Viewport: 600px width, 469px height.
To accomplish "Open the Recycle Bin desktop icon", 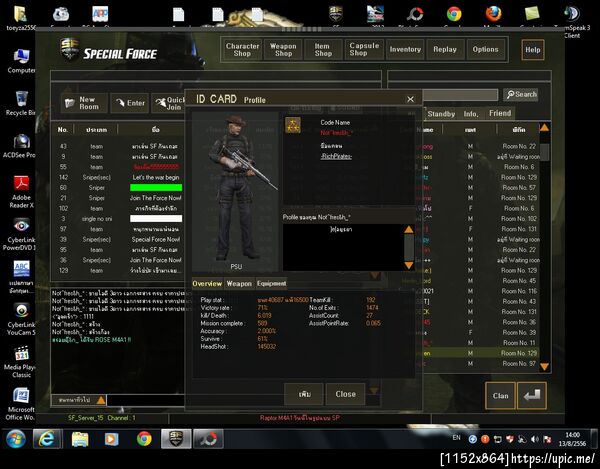I will (20, 103).
